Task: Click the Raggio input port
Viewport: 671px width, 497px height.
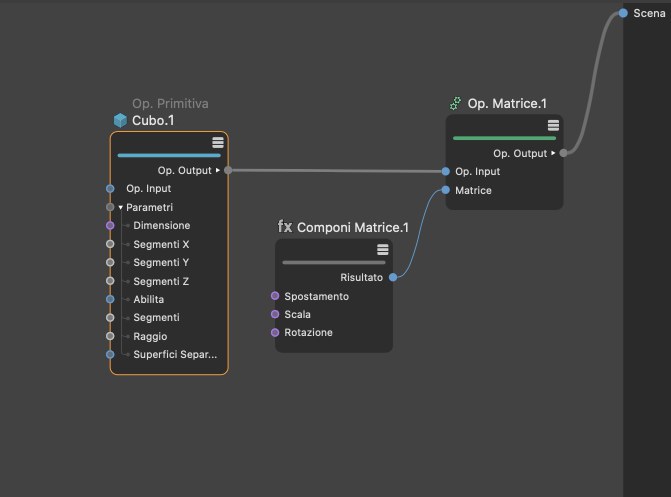Action: click(110, 336)
